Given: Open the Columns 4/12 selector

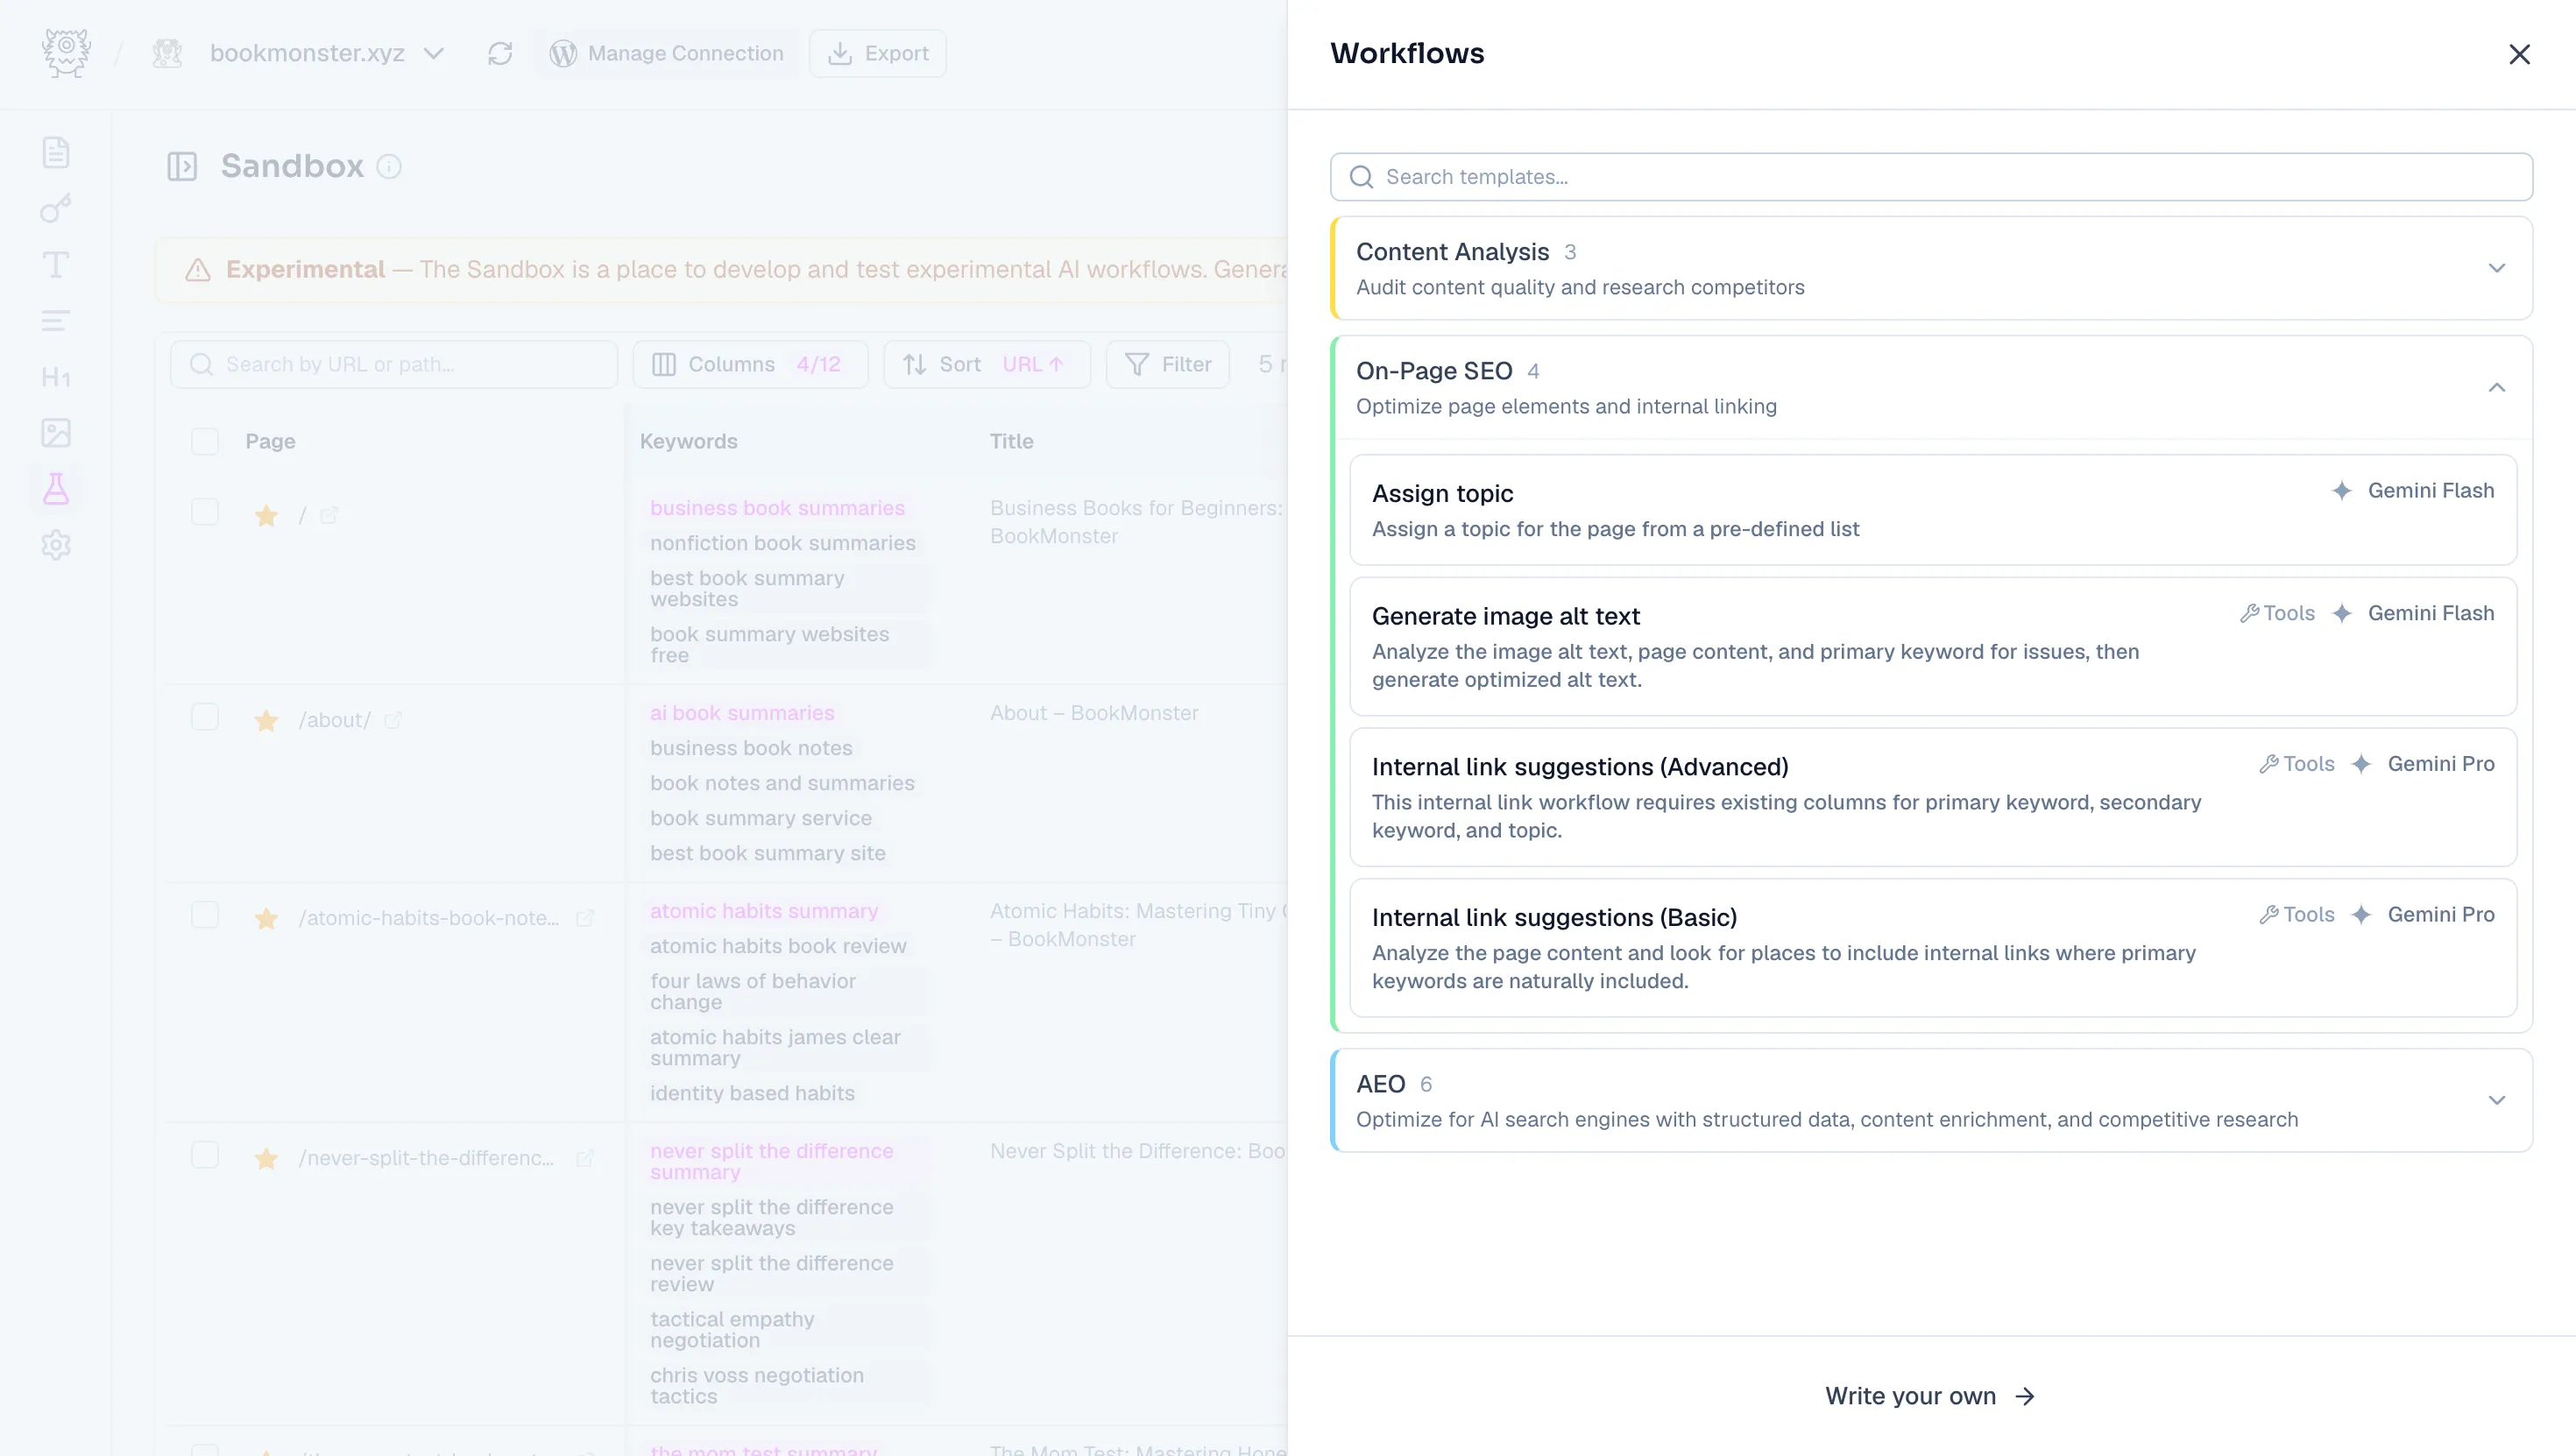Looking at the screenshot, I should pos(750,365).
